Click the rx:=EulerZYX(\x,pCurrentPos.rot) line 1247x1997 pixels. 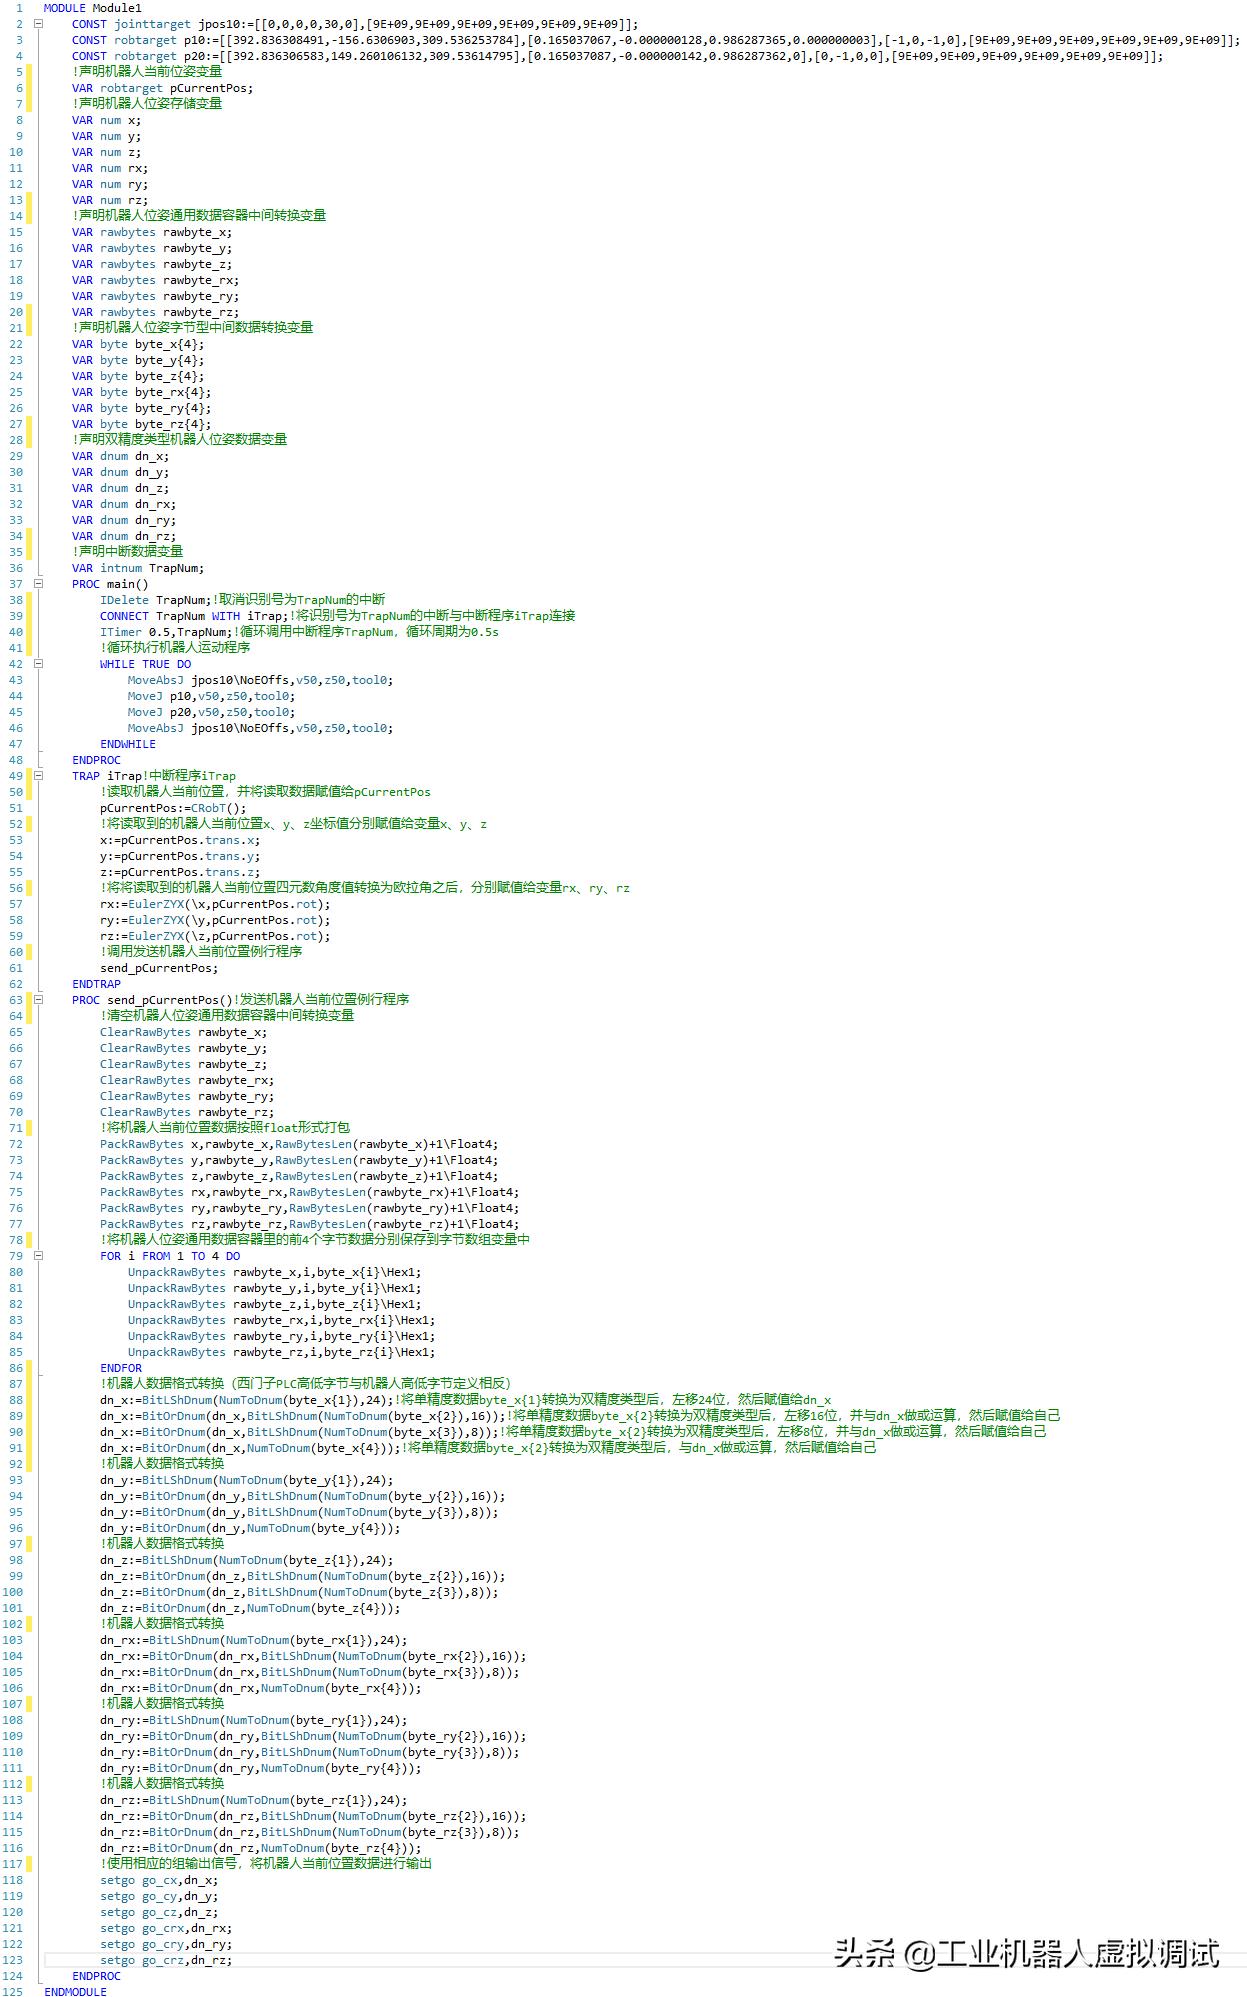pyautogui.click(x=215, y=904)
